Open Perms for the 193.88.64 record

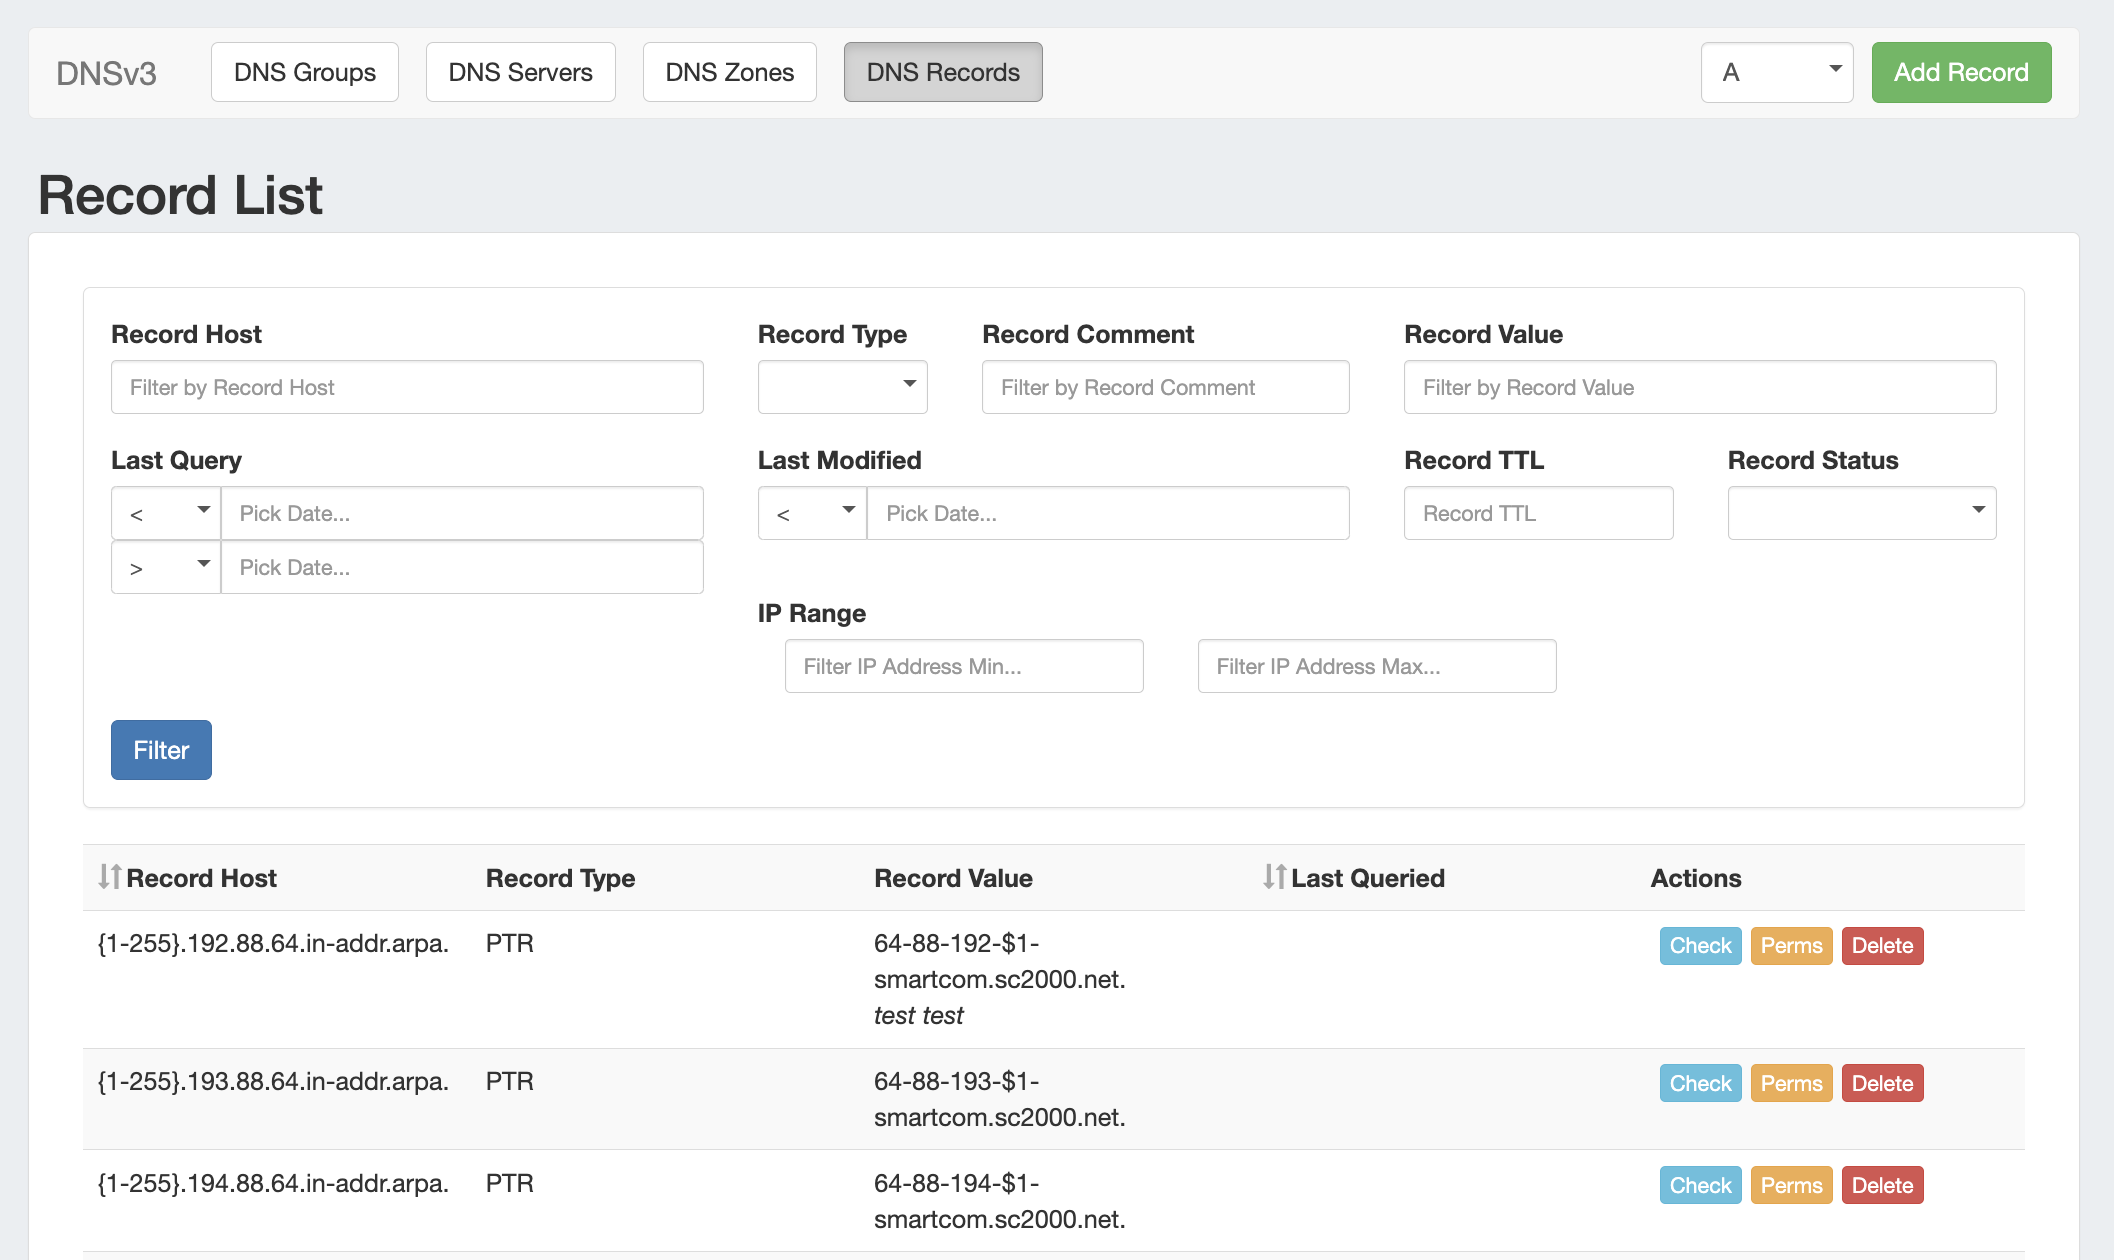click(x=1791, y=1083)
